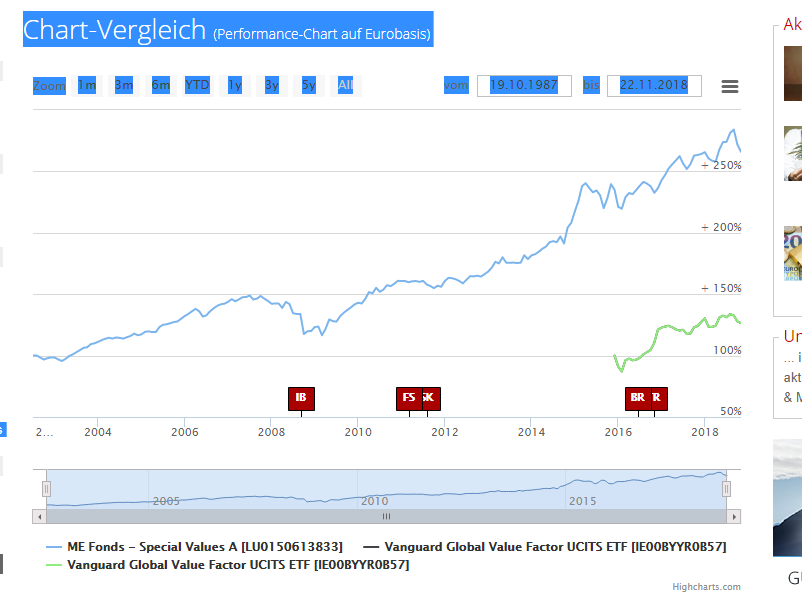Click the '+ 200%' axis label

point(721,227)
